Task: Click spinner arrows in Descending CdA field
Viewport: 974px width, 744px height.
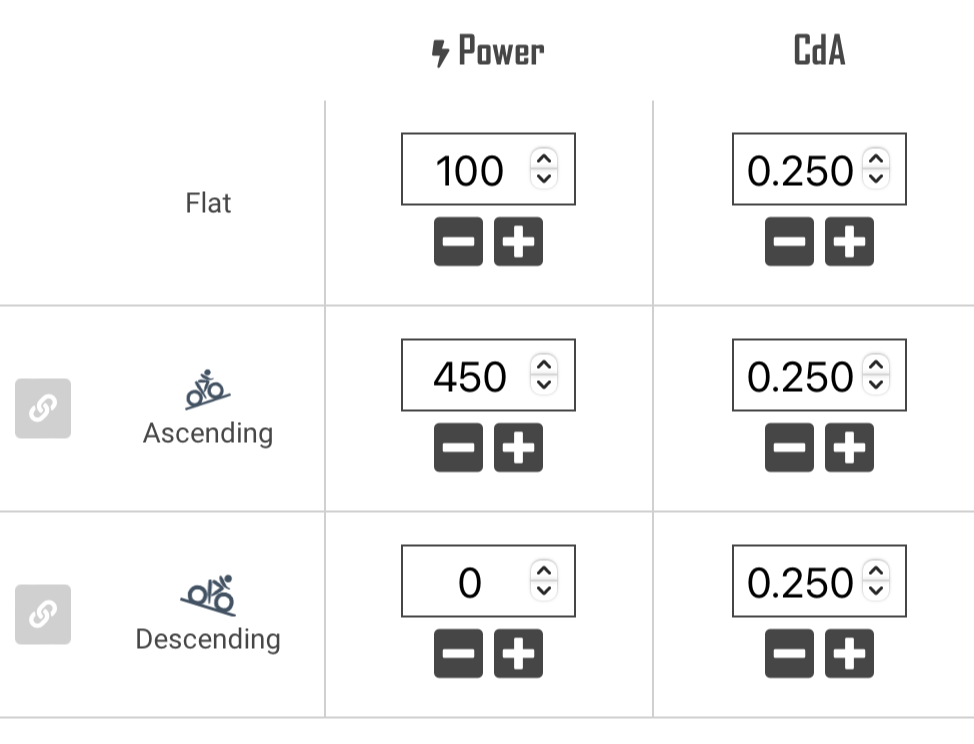Action: [875, 581]
